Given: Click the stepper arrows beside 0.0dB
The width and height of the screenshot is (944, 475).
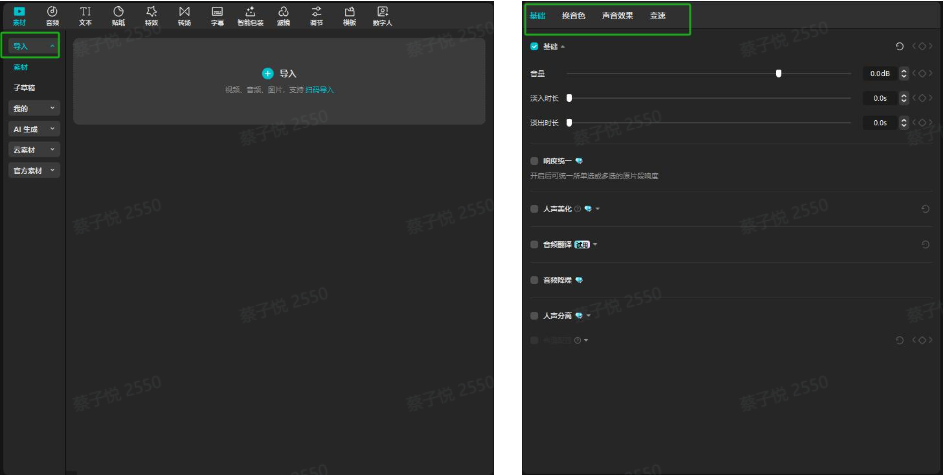Looking at the screenshot, I should pyautogui.click(x=903, y=73).
